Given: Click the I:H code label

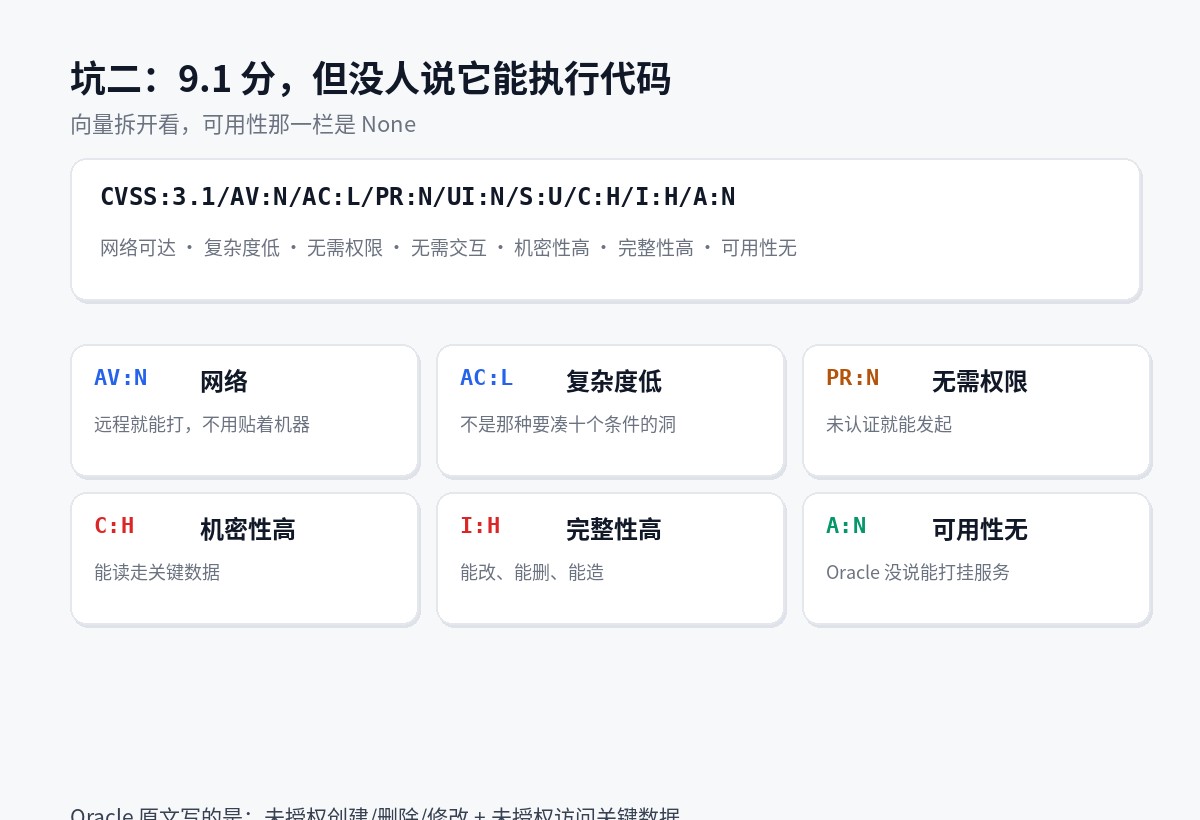Looking at the screenshot, I should tap(480, 526).
